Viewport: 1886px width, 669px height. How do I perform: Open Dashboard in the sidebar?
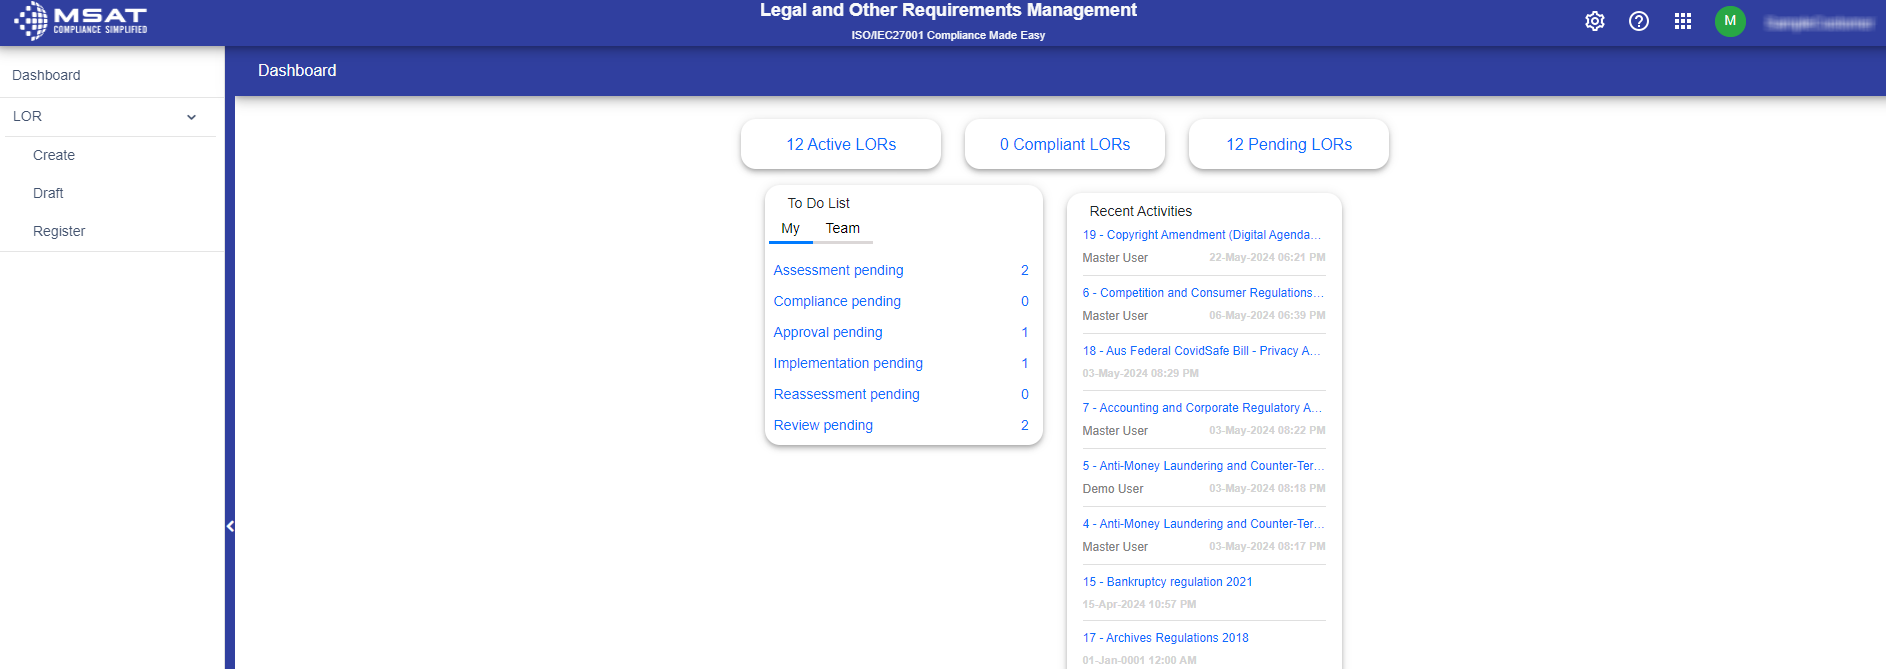click(x=46, y=75)
